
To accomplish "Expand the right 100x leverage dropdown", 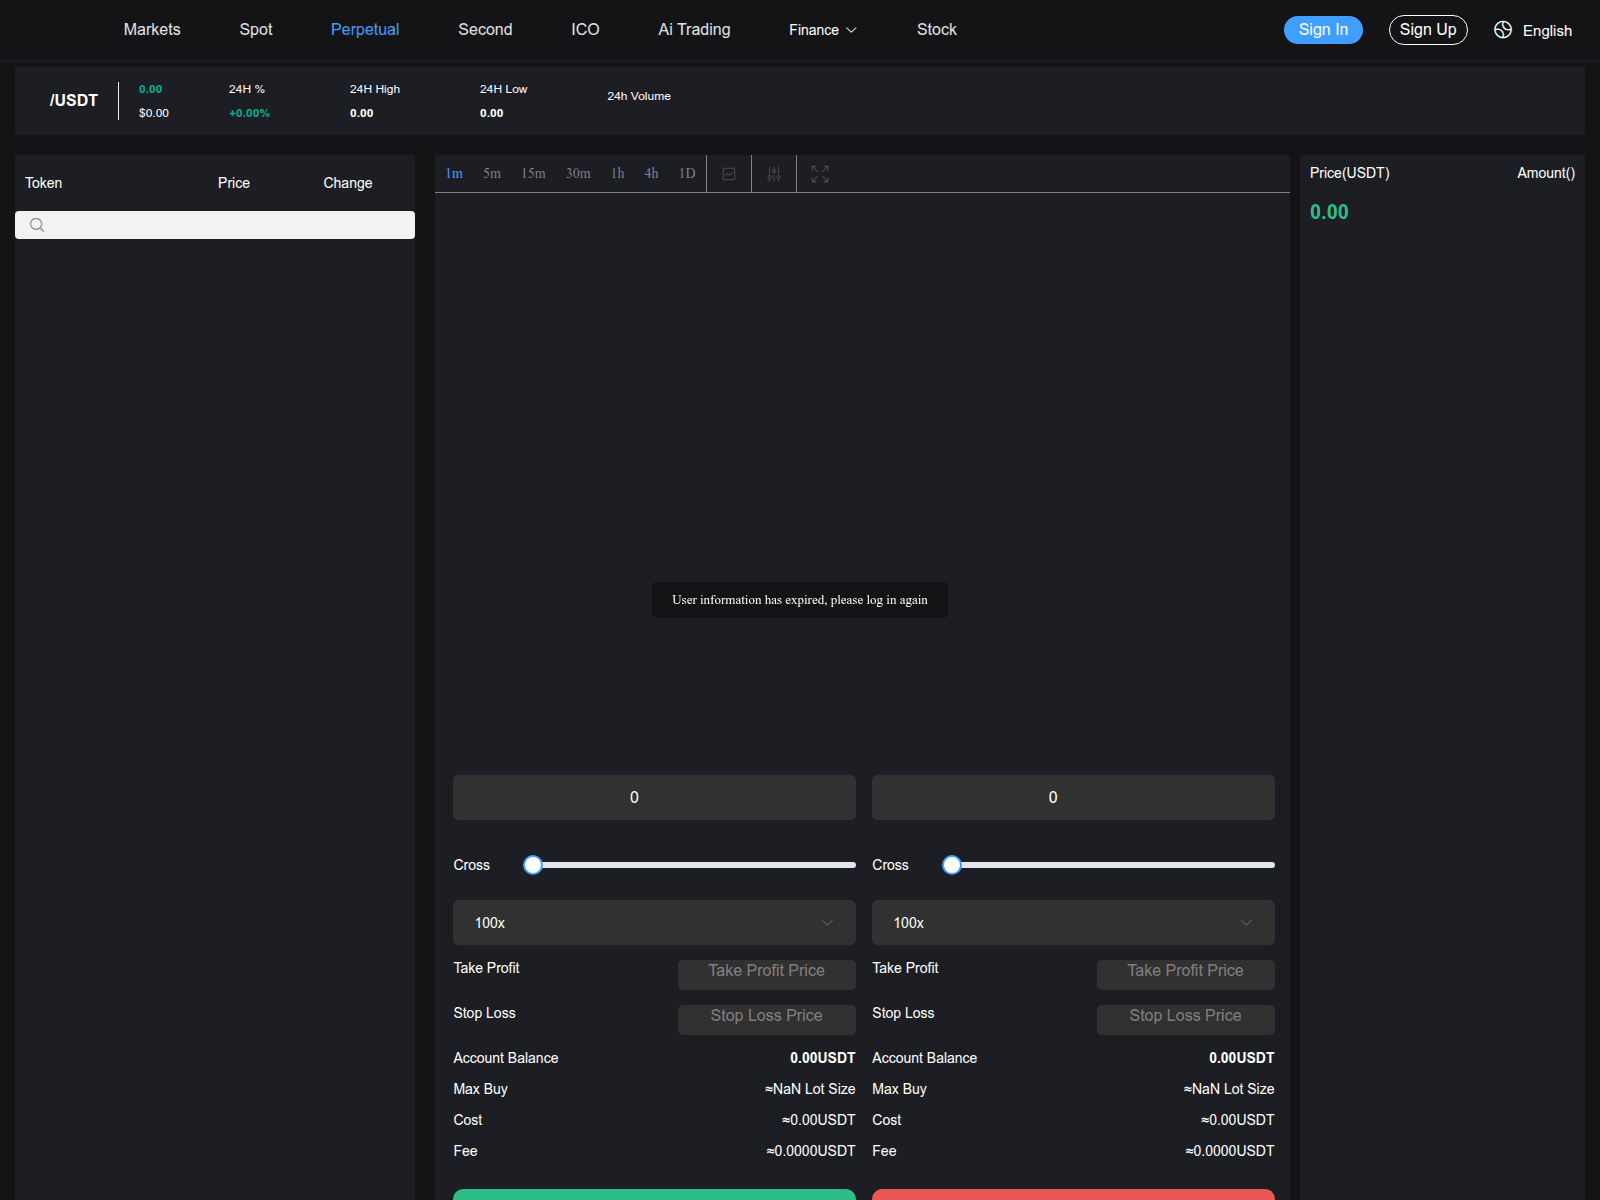I will coord(1073,923).
